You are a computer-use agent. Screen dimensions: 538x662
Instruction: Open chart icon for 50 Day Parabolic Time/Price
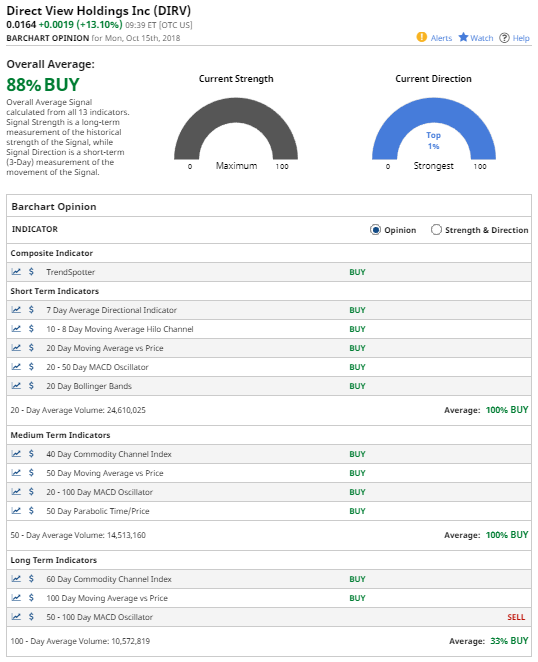point(16,510)
